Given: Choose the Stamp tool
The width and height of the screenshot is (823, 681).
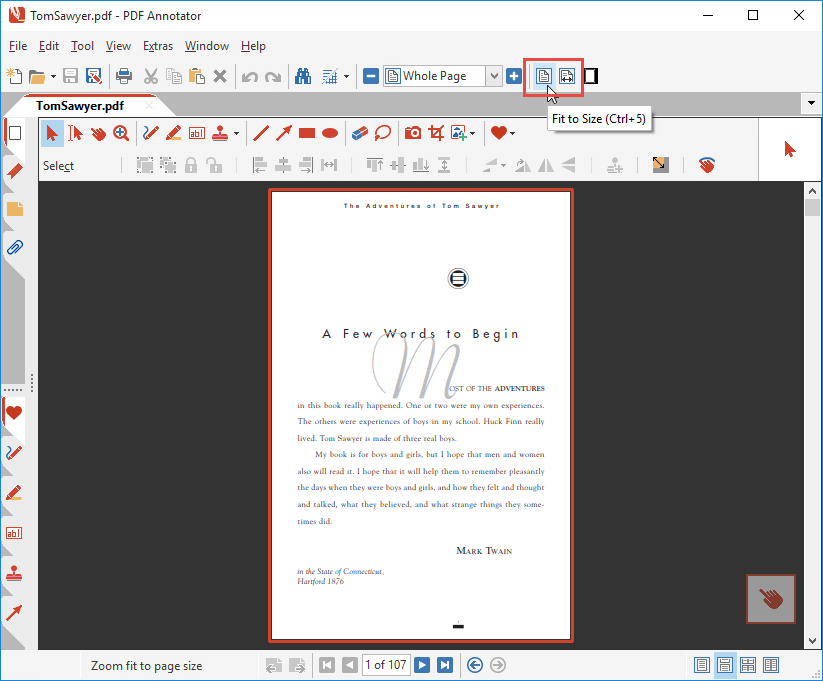Looking at the screenshot, I should coord(222,133).
